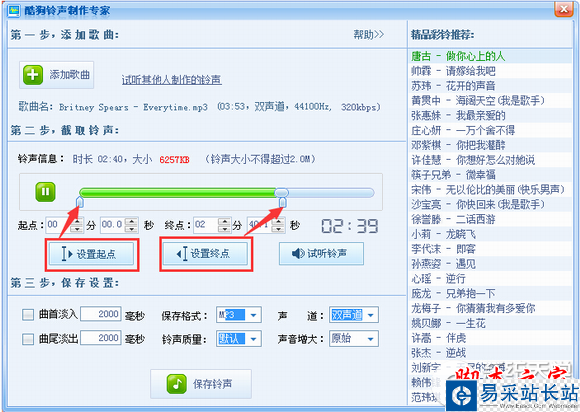Click the 添加歌曲 button label

70,75
